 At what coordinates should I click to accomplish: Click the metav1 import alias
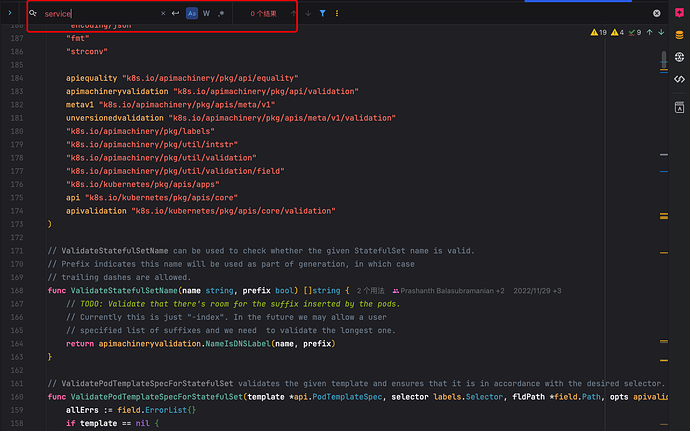pyautogui.click(x=80, y=105)
